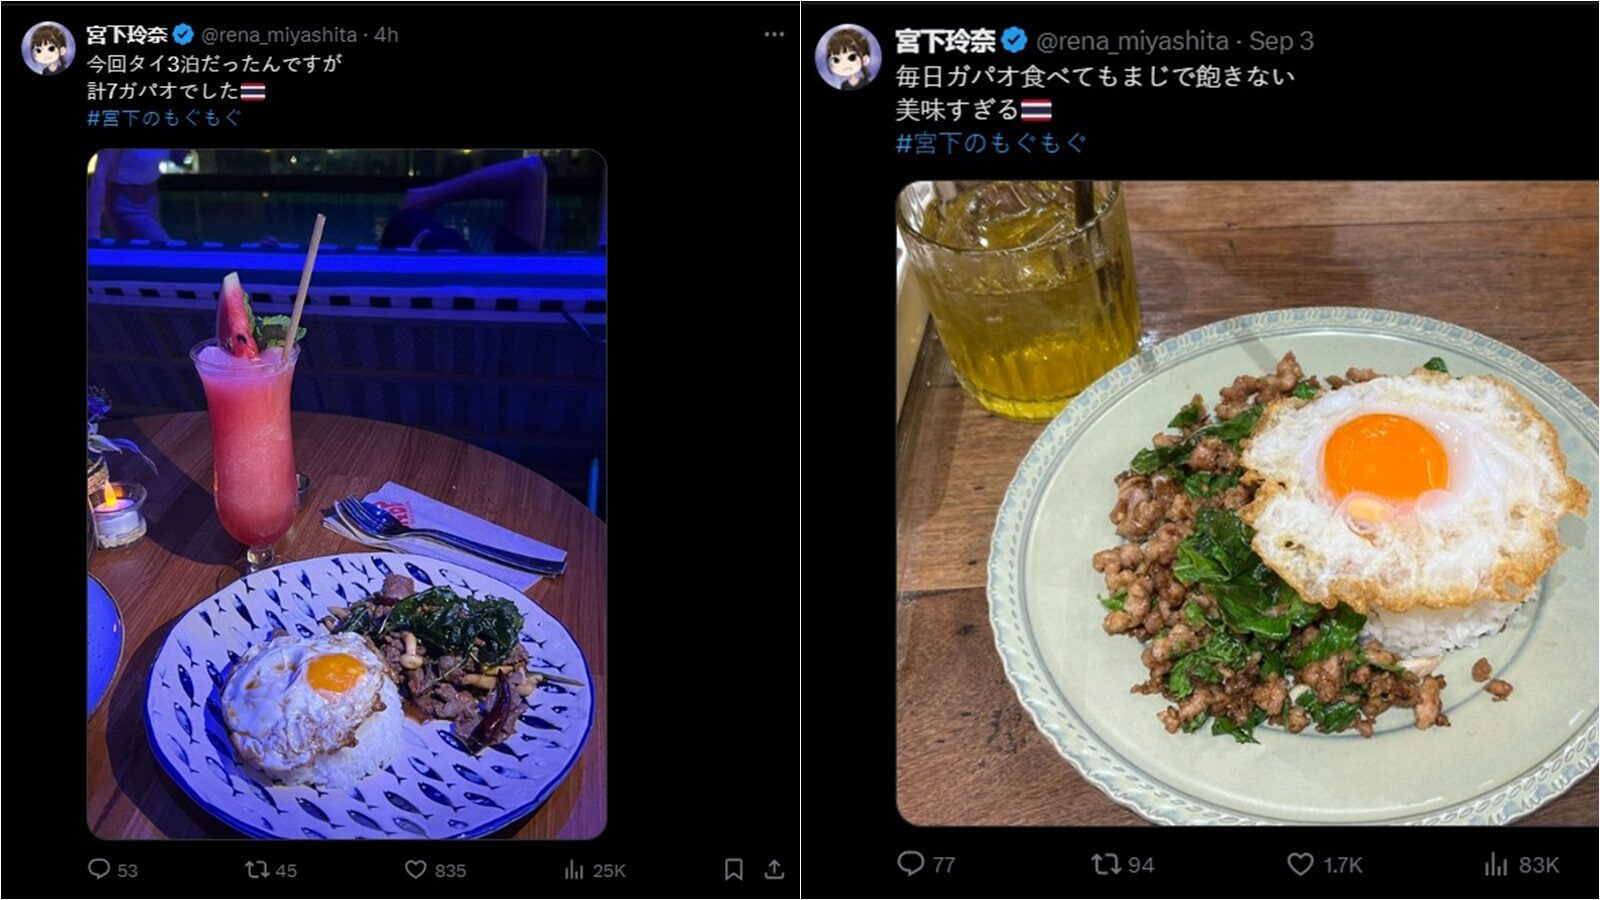This screenshot has width=1600, height=900.
Task: View analytics for right tweet with 83K views
Action: pos(1521,864)
